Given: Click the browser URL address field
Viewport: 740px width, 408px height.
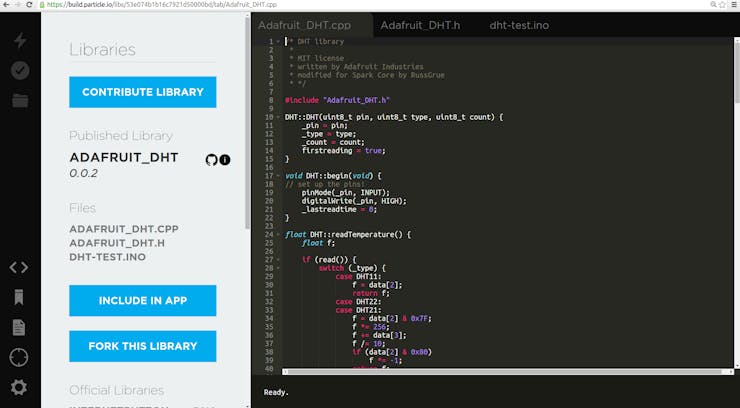Looking at the screenshot, I should 373,5.
